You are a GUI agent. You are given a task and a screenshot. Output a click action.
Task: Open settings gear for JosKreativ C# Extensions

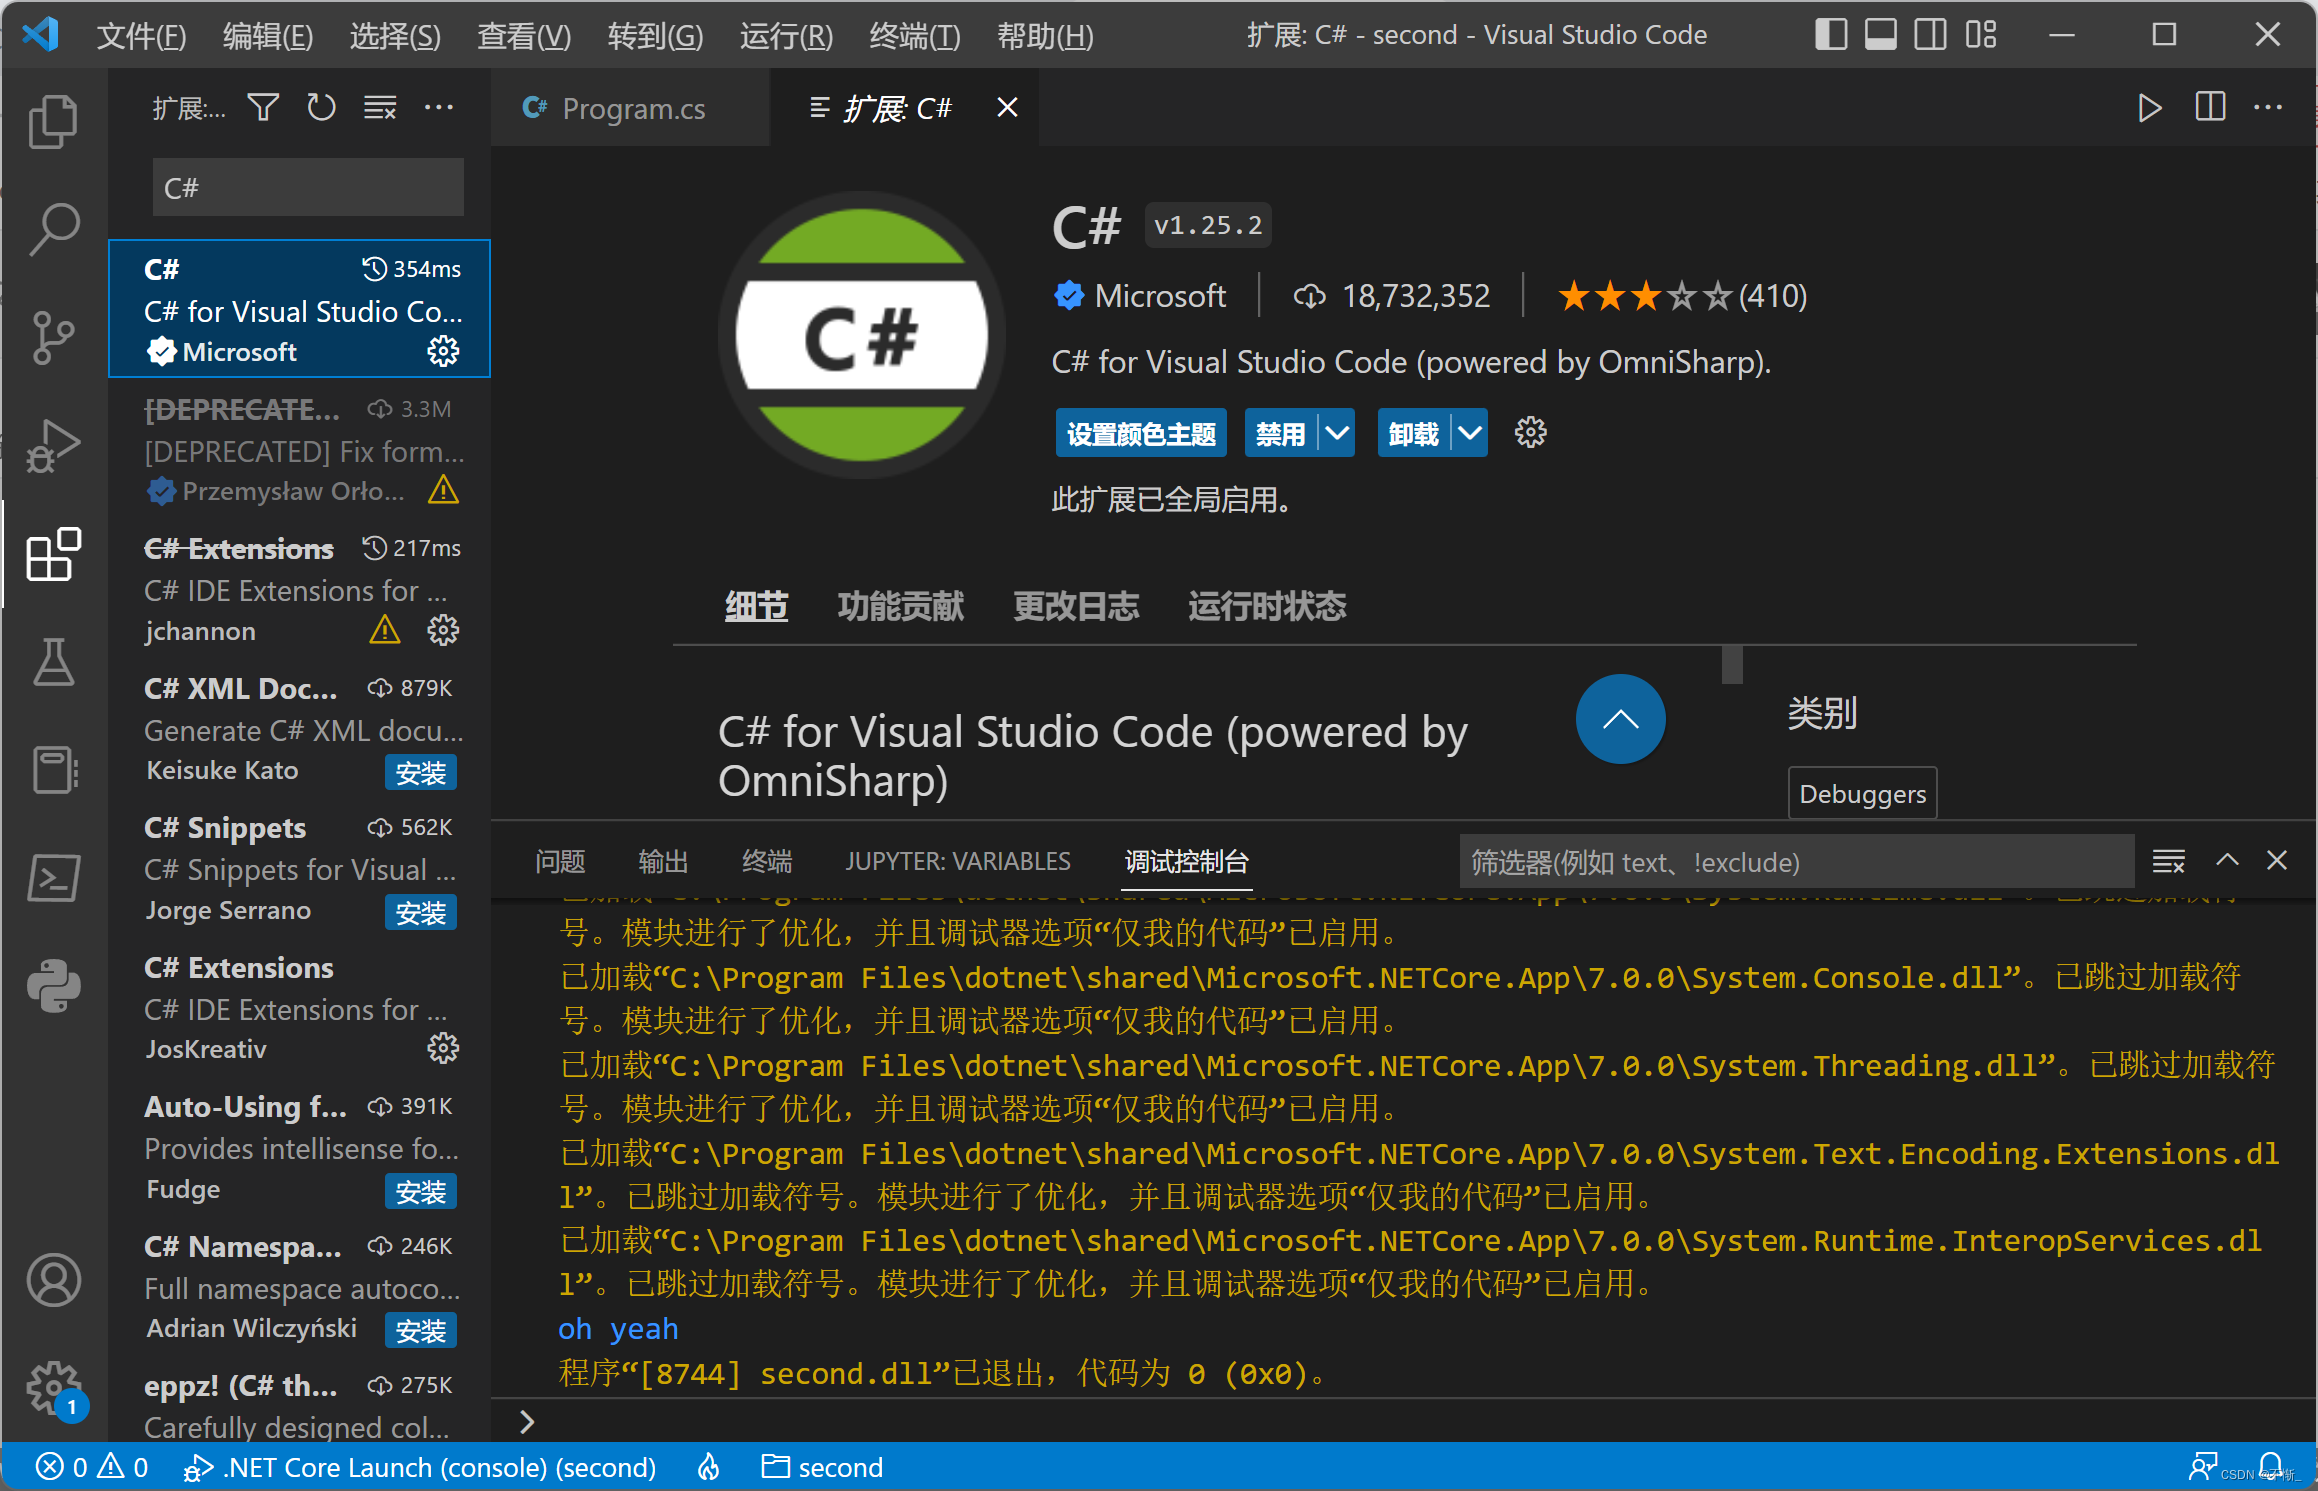(x=443, y=1048)
